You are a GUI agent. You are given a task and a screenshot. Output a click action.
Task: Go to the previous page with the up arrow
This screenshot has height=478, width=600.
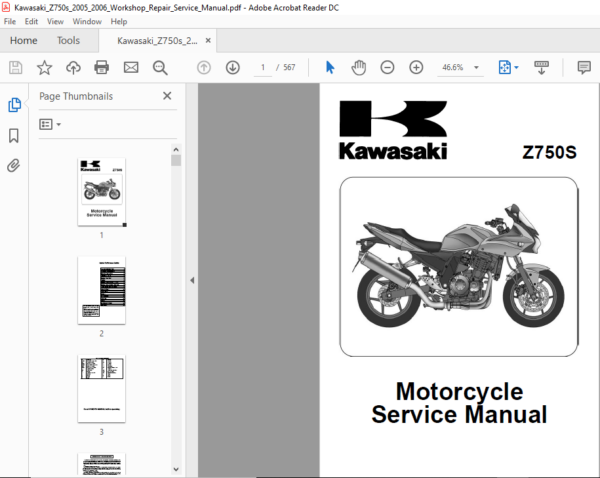[x=204, y=68]
